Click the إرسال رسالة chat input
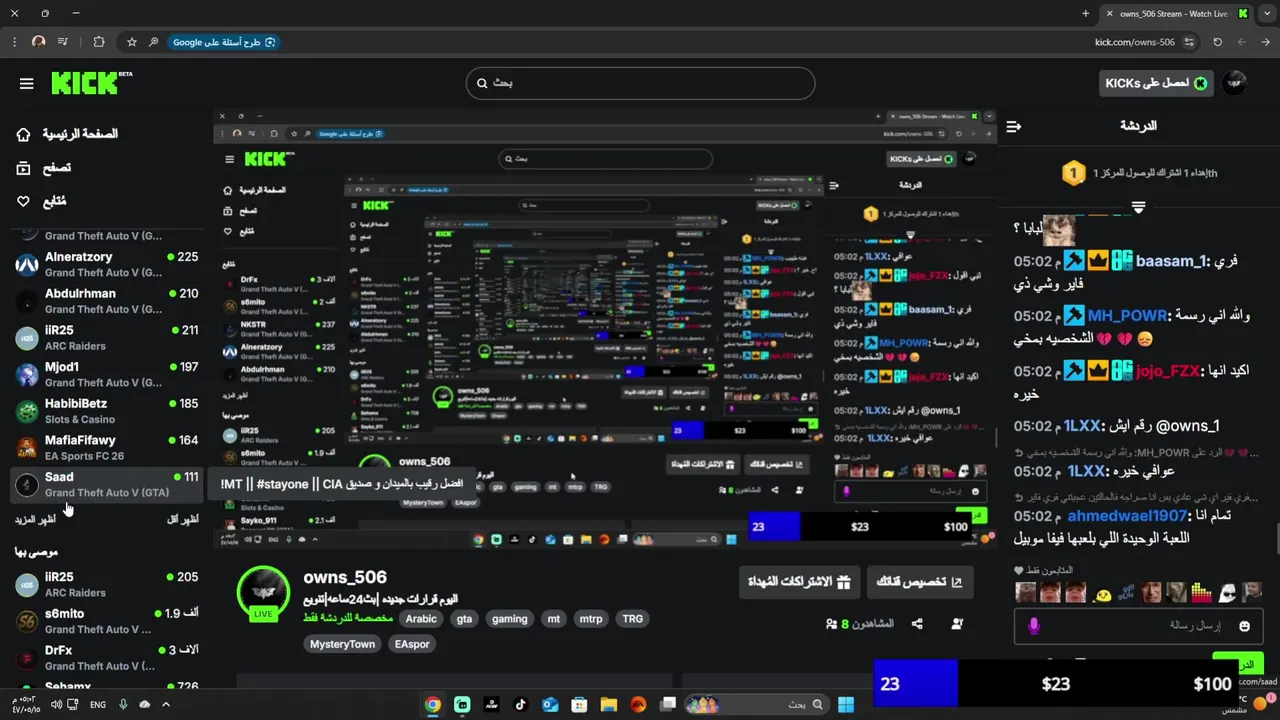This screenshot has width=1280, height=720. click(1138, 626)
